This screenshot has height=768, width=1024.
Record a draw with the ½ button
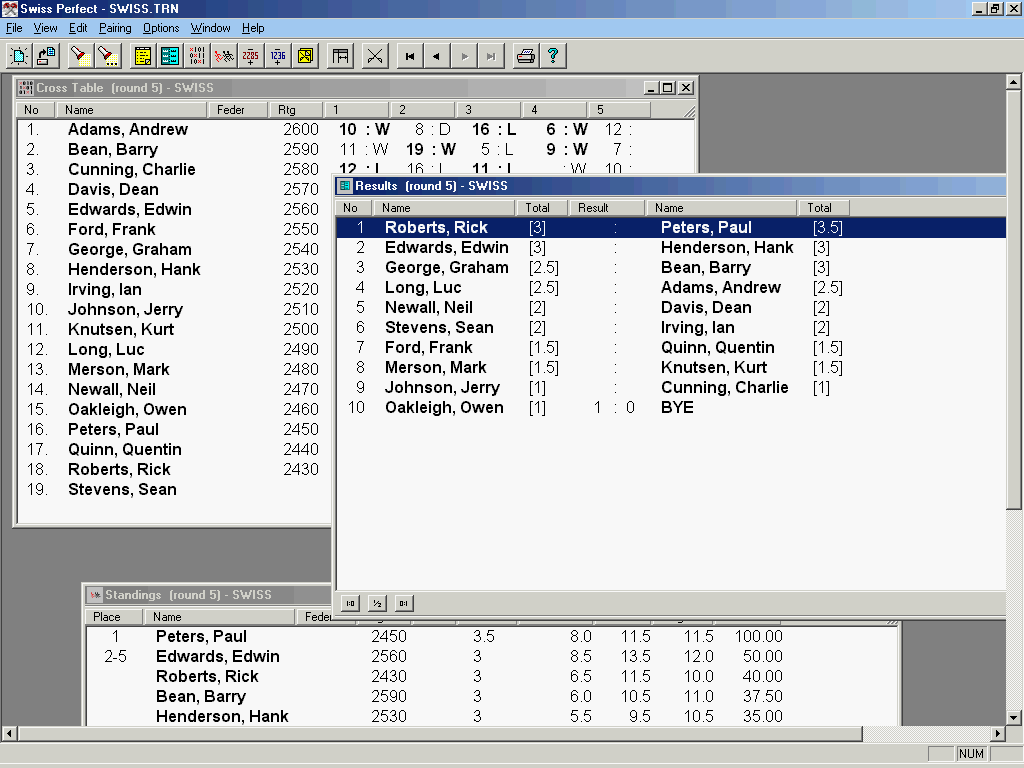[377, 603]
